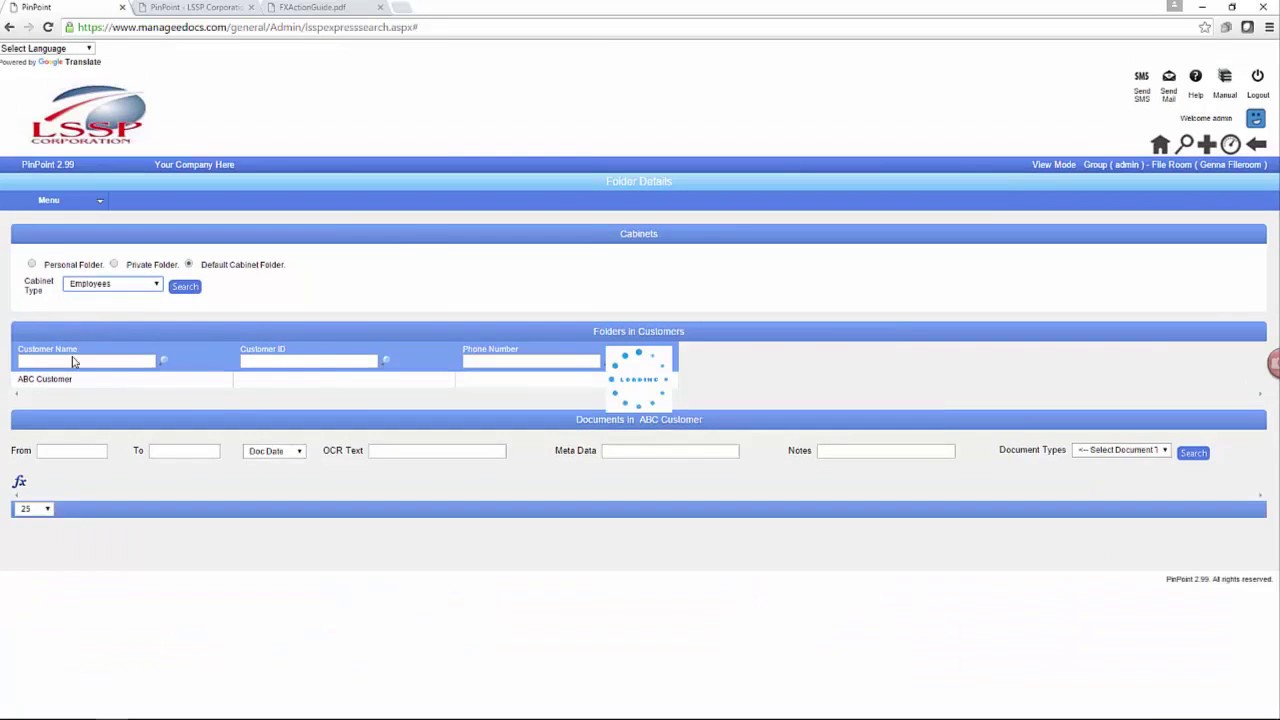Select the Personal Folder radio button
The image size is (1280, 720).
(32, 264)
